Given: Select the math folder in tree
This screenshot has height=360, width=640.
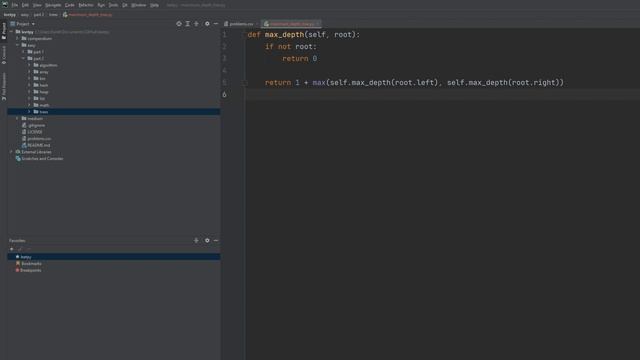Looking at the screenshot, I should point(41,105).
